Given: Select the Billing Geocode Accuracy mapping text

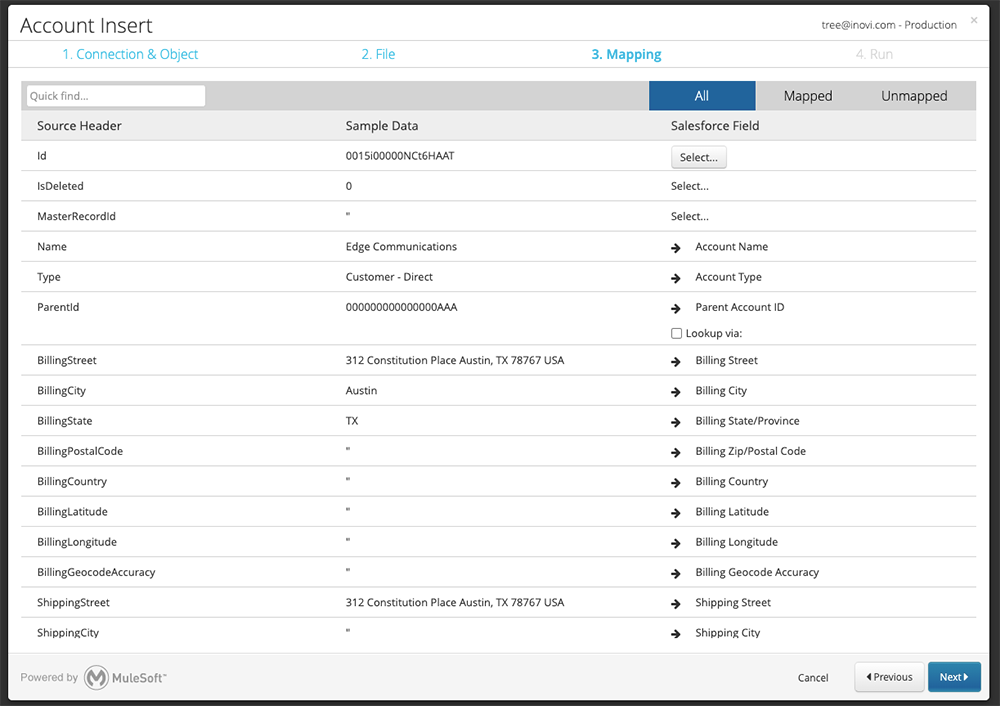Looking at the screenshot, I should 757,572.
